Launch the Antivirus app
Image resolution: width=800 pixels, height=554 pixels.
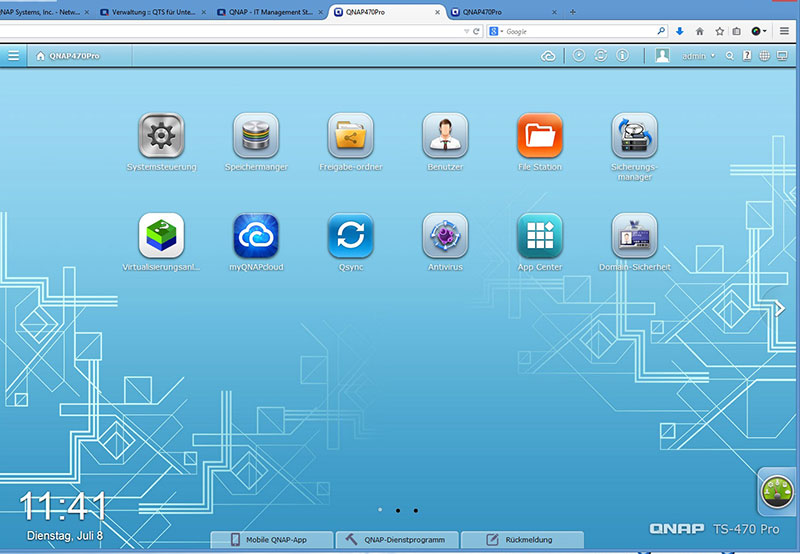tap(445, 236)
